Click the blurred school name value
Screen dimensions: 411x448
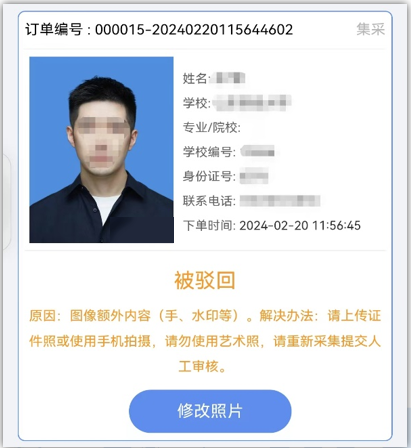[x=252, y=103]
